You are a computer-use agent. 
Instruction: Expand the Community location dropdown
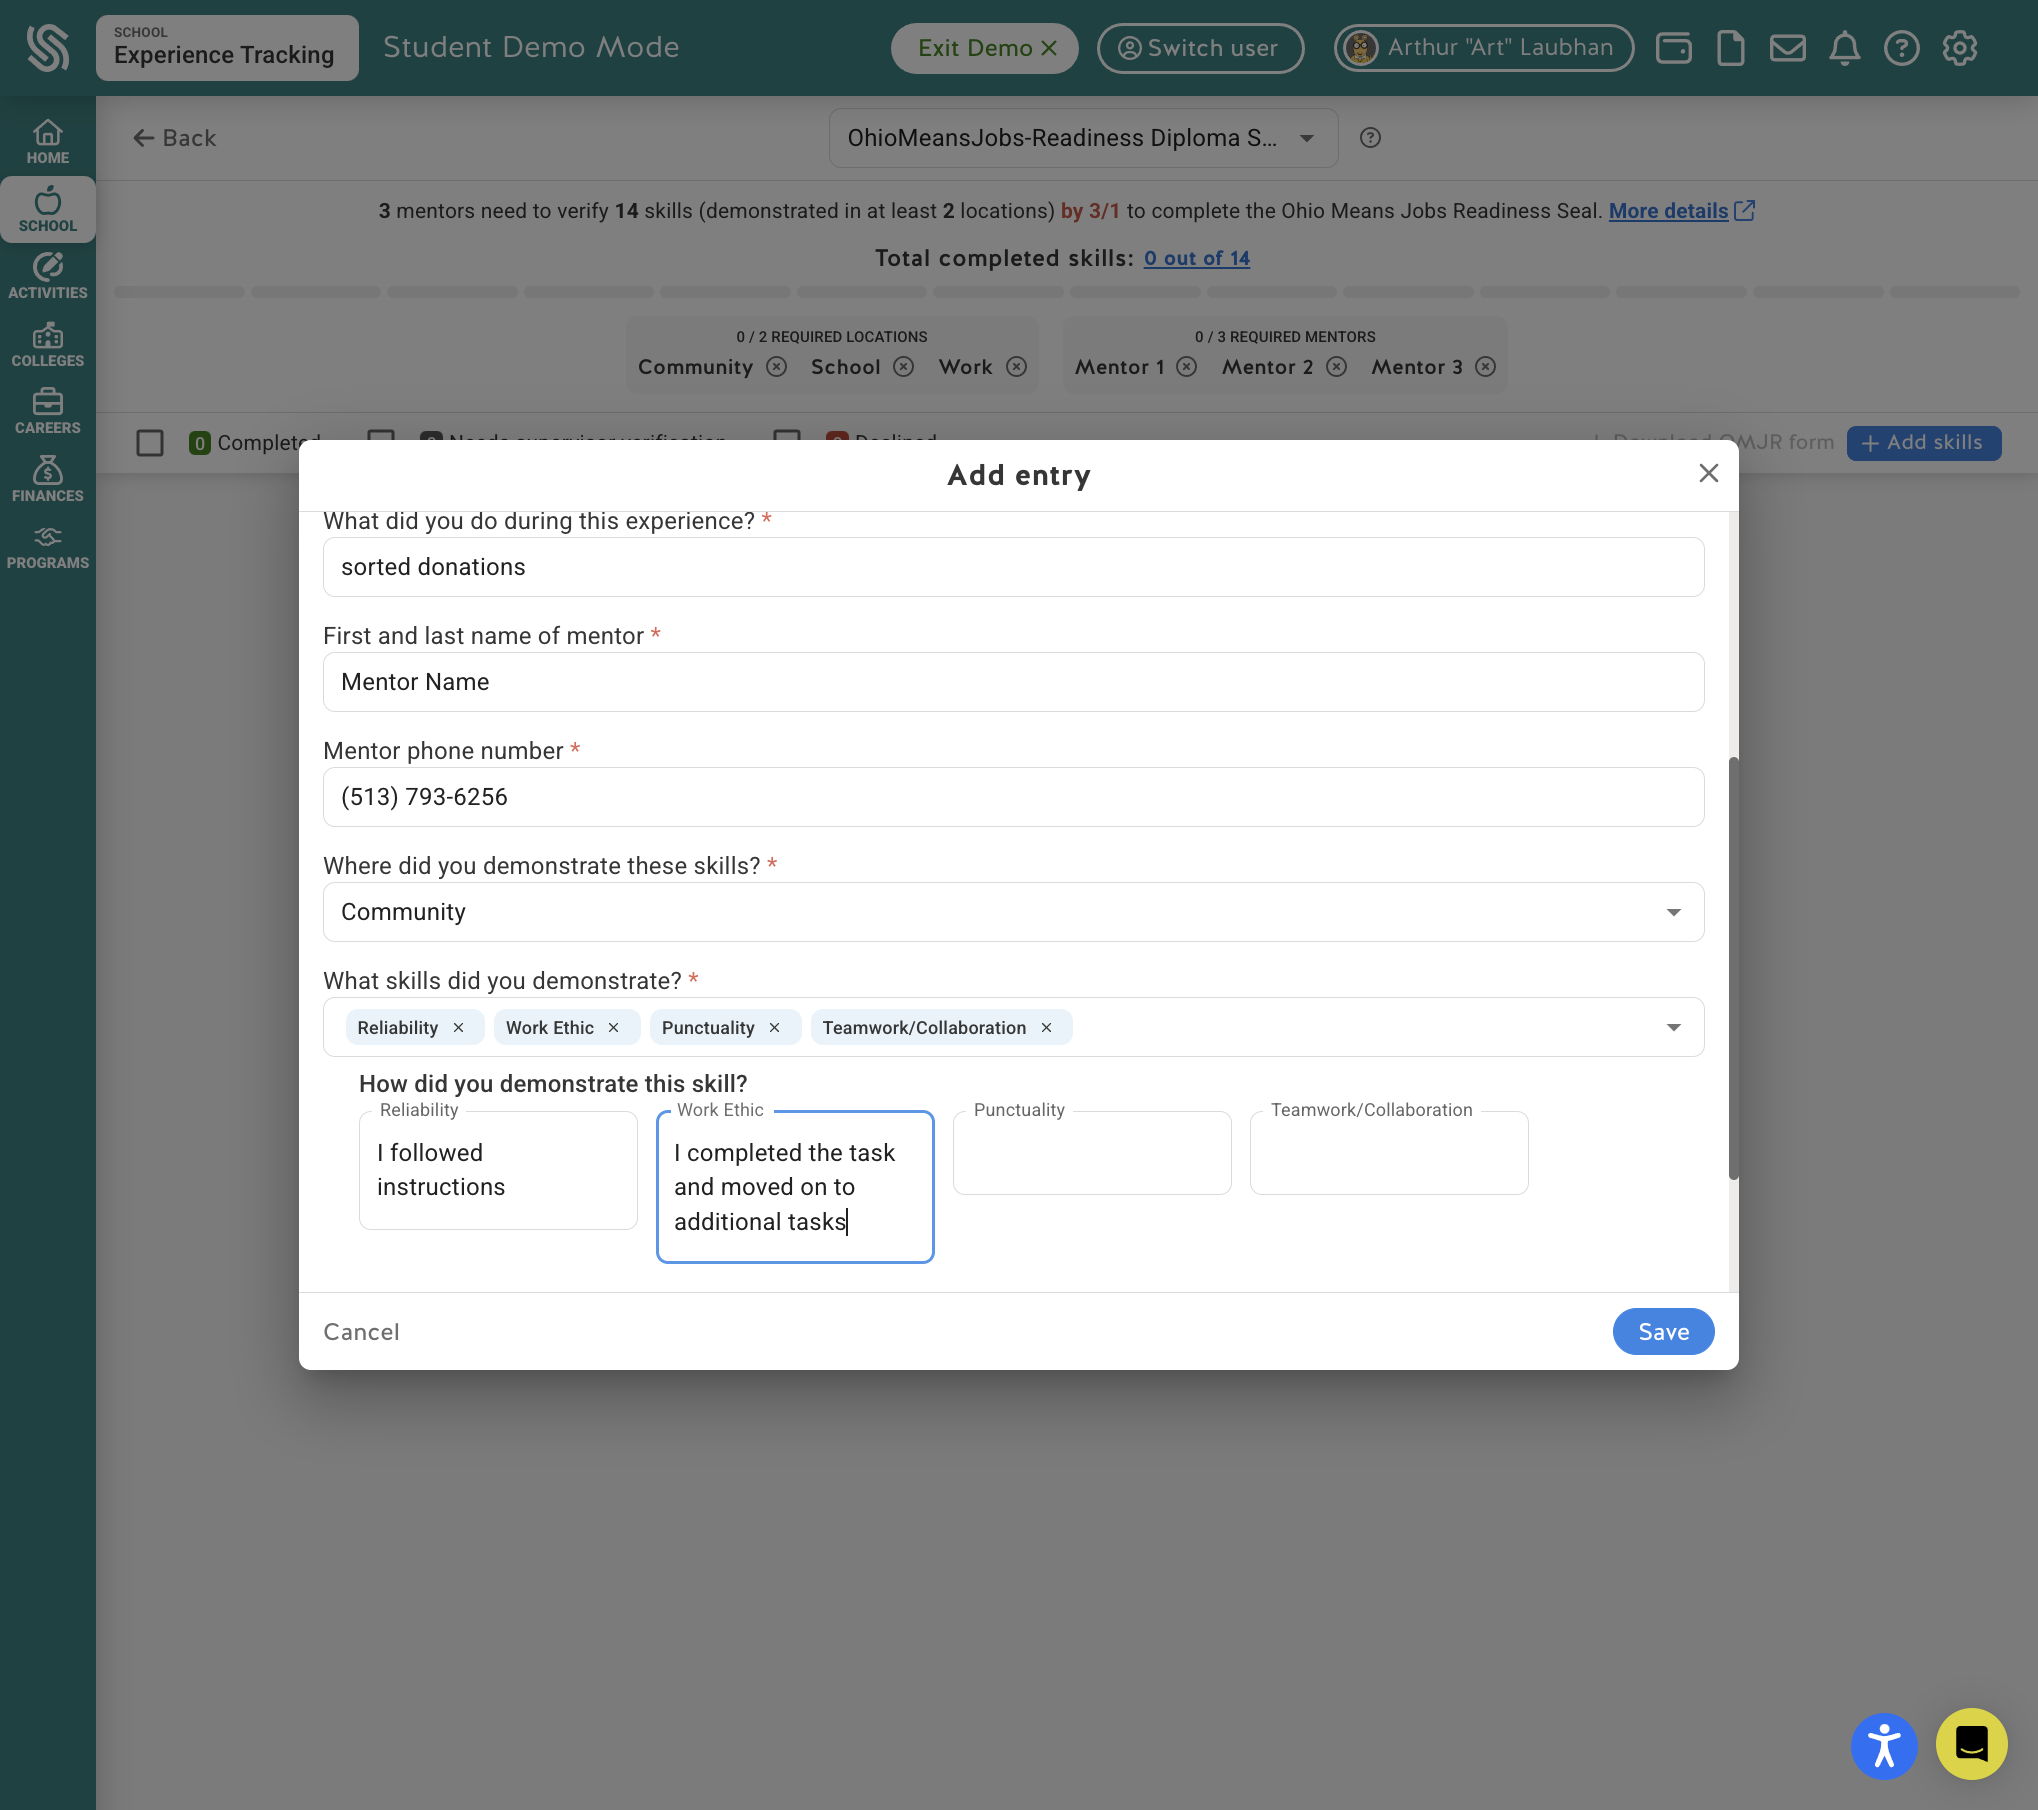[x=1013, y=912]
